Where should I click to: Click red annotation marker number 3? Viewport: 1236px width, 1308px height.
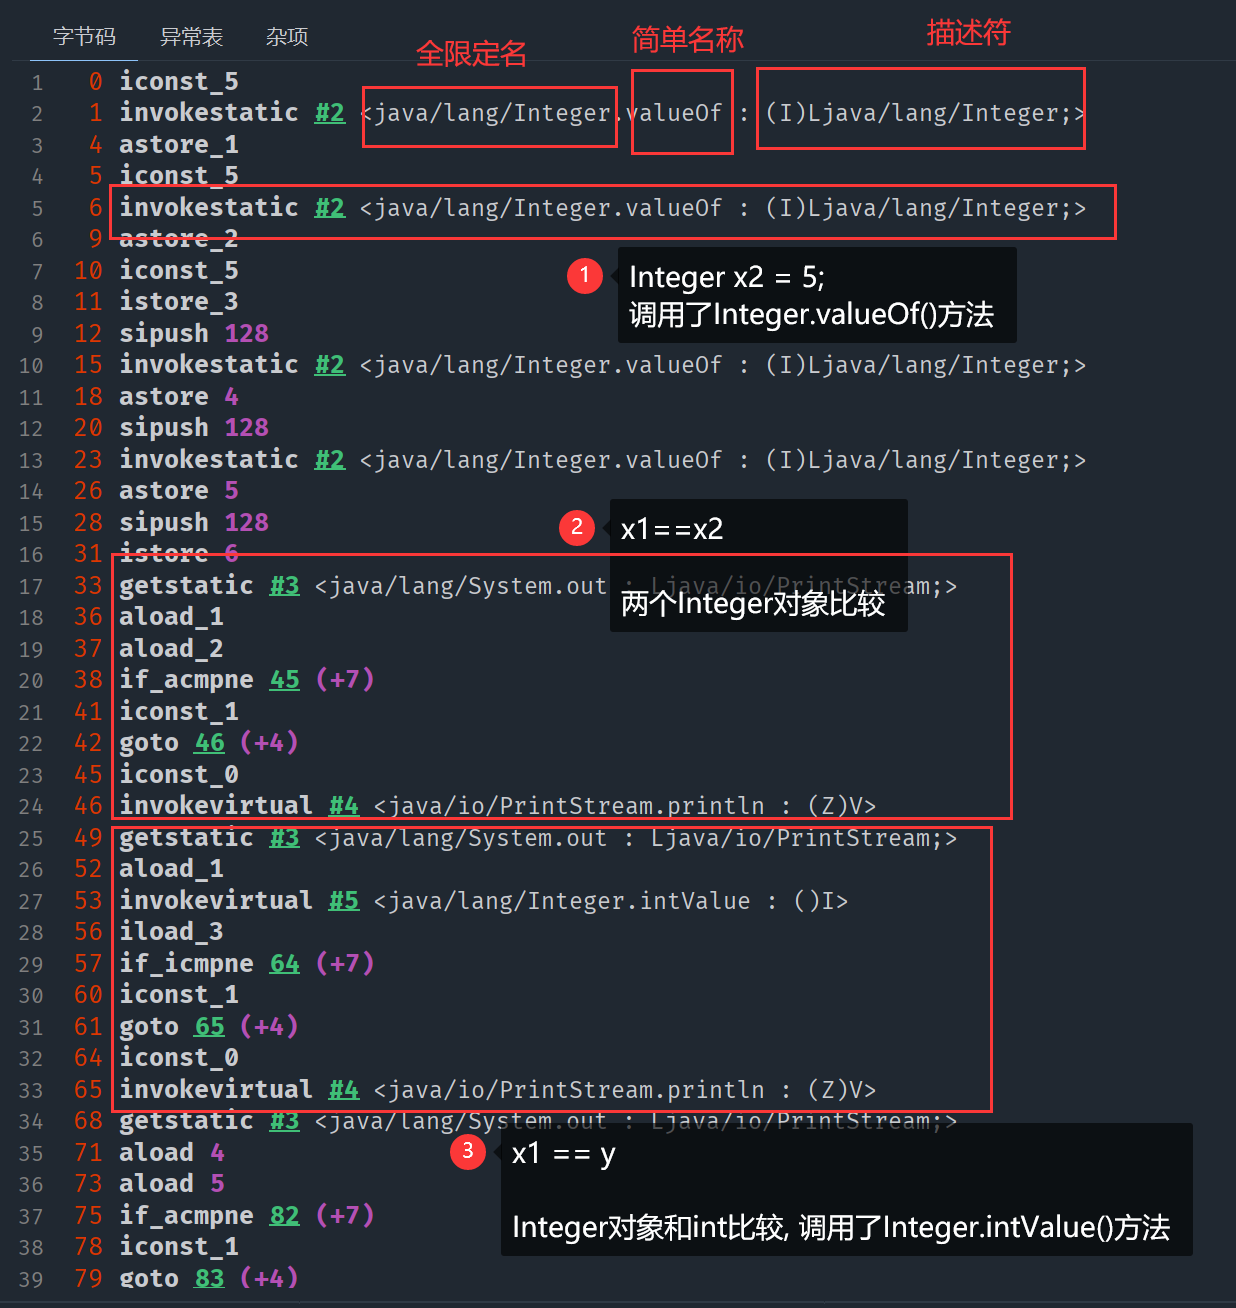pos(467,1151)
